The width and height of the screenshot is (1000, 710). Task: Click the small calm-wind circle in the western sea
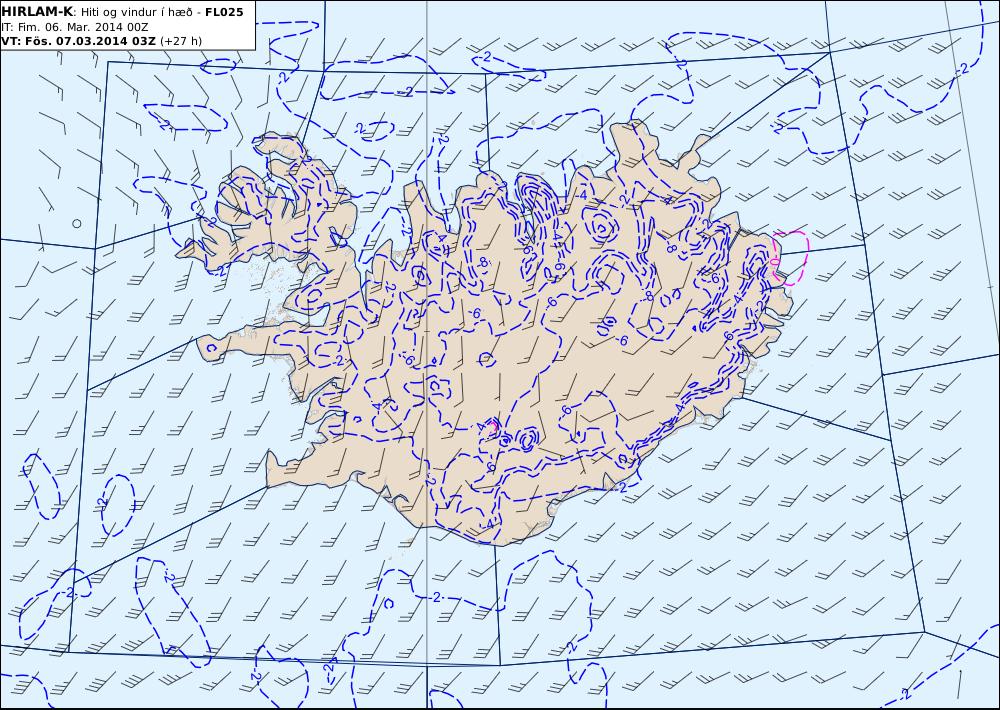click(x=77, y=223)
